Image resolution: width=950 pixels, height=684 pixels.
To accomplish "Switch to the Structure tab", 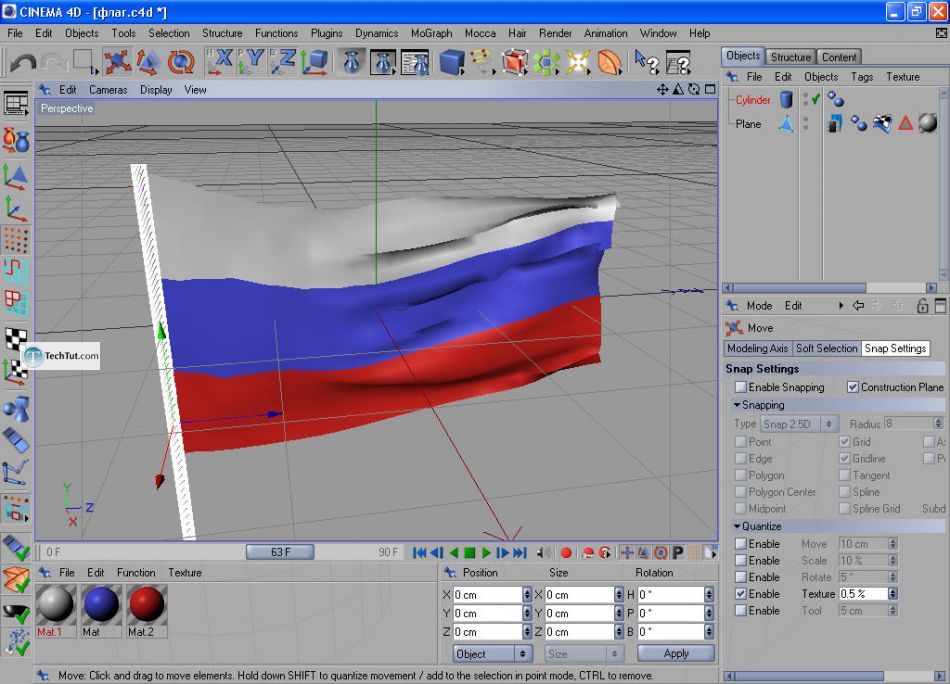I will pos(790,57).
